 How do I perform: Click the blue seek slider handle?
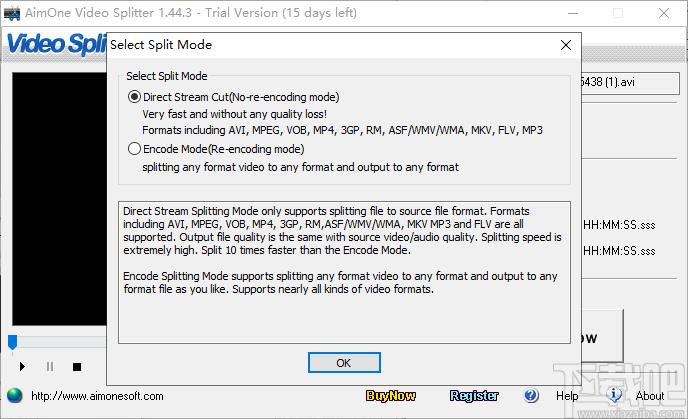13,342
